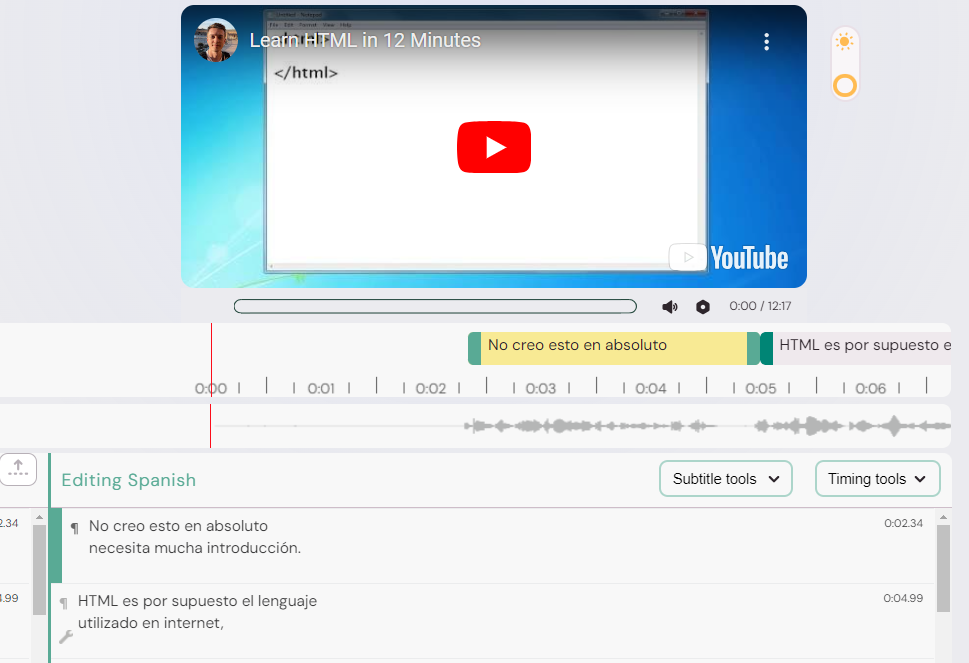The image size is (969, 663).
Task: Seek using the video progress bar
Action: [435, 306]
